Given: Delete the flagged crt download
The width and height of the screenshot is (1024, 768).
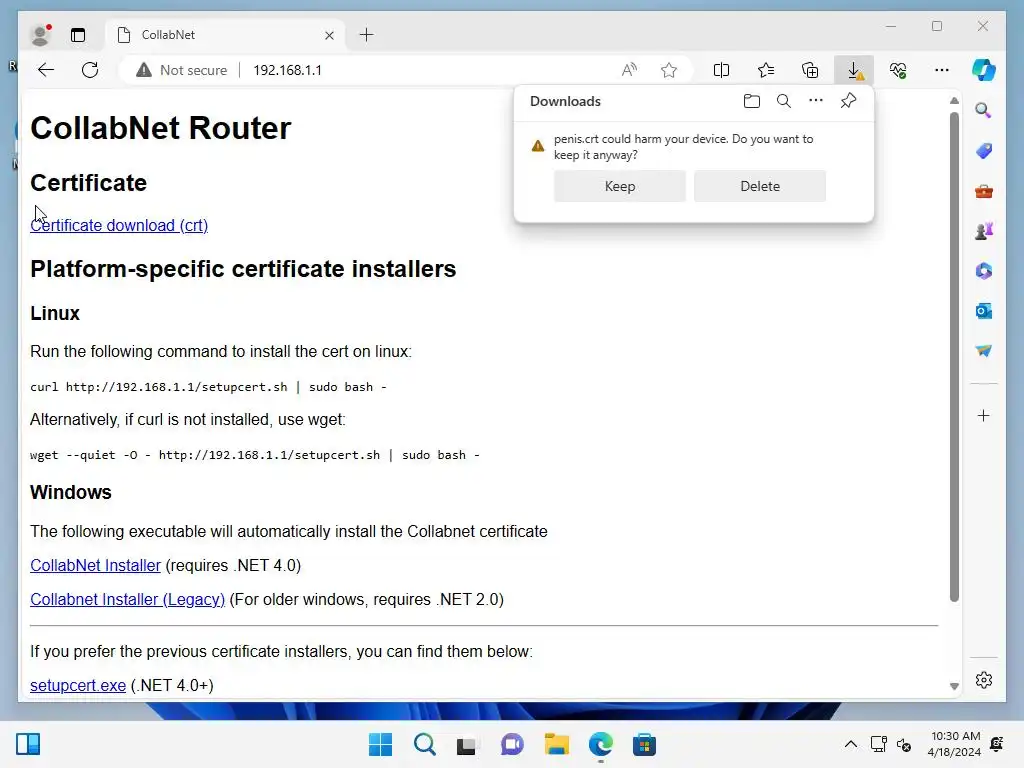Looking at the screenshot, I should point(760,186).
